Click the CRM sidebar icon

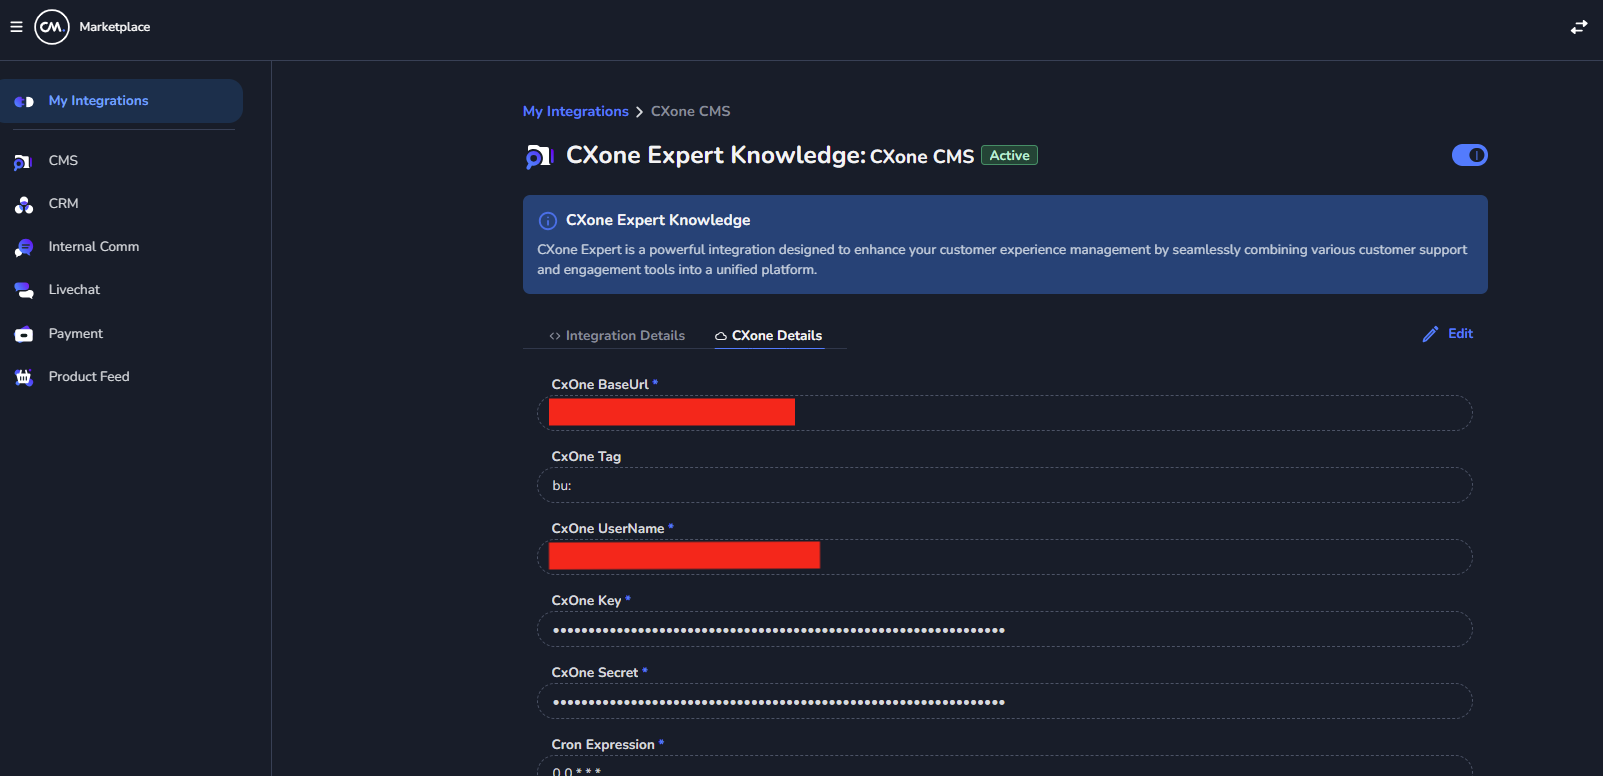[x=24, y=204]
